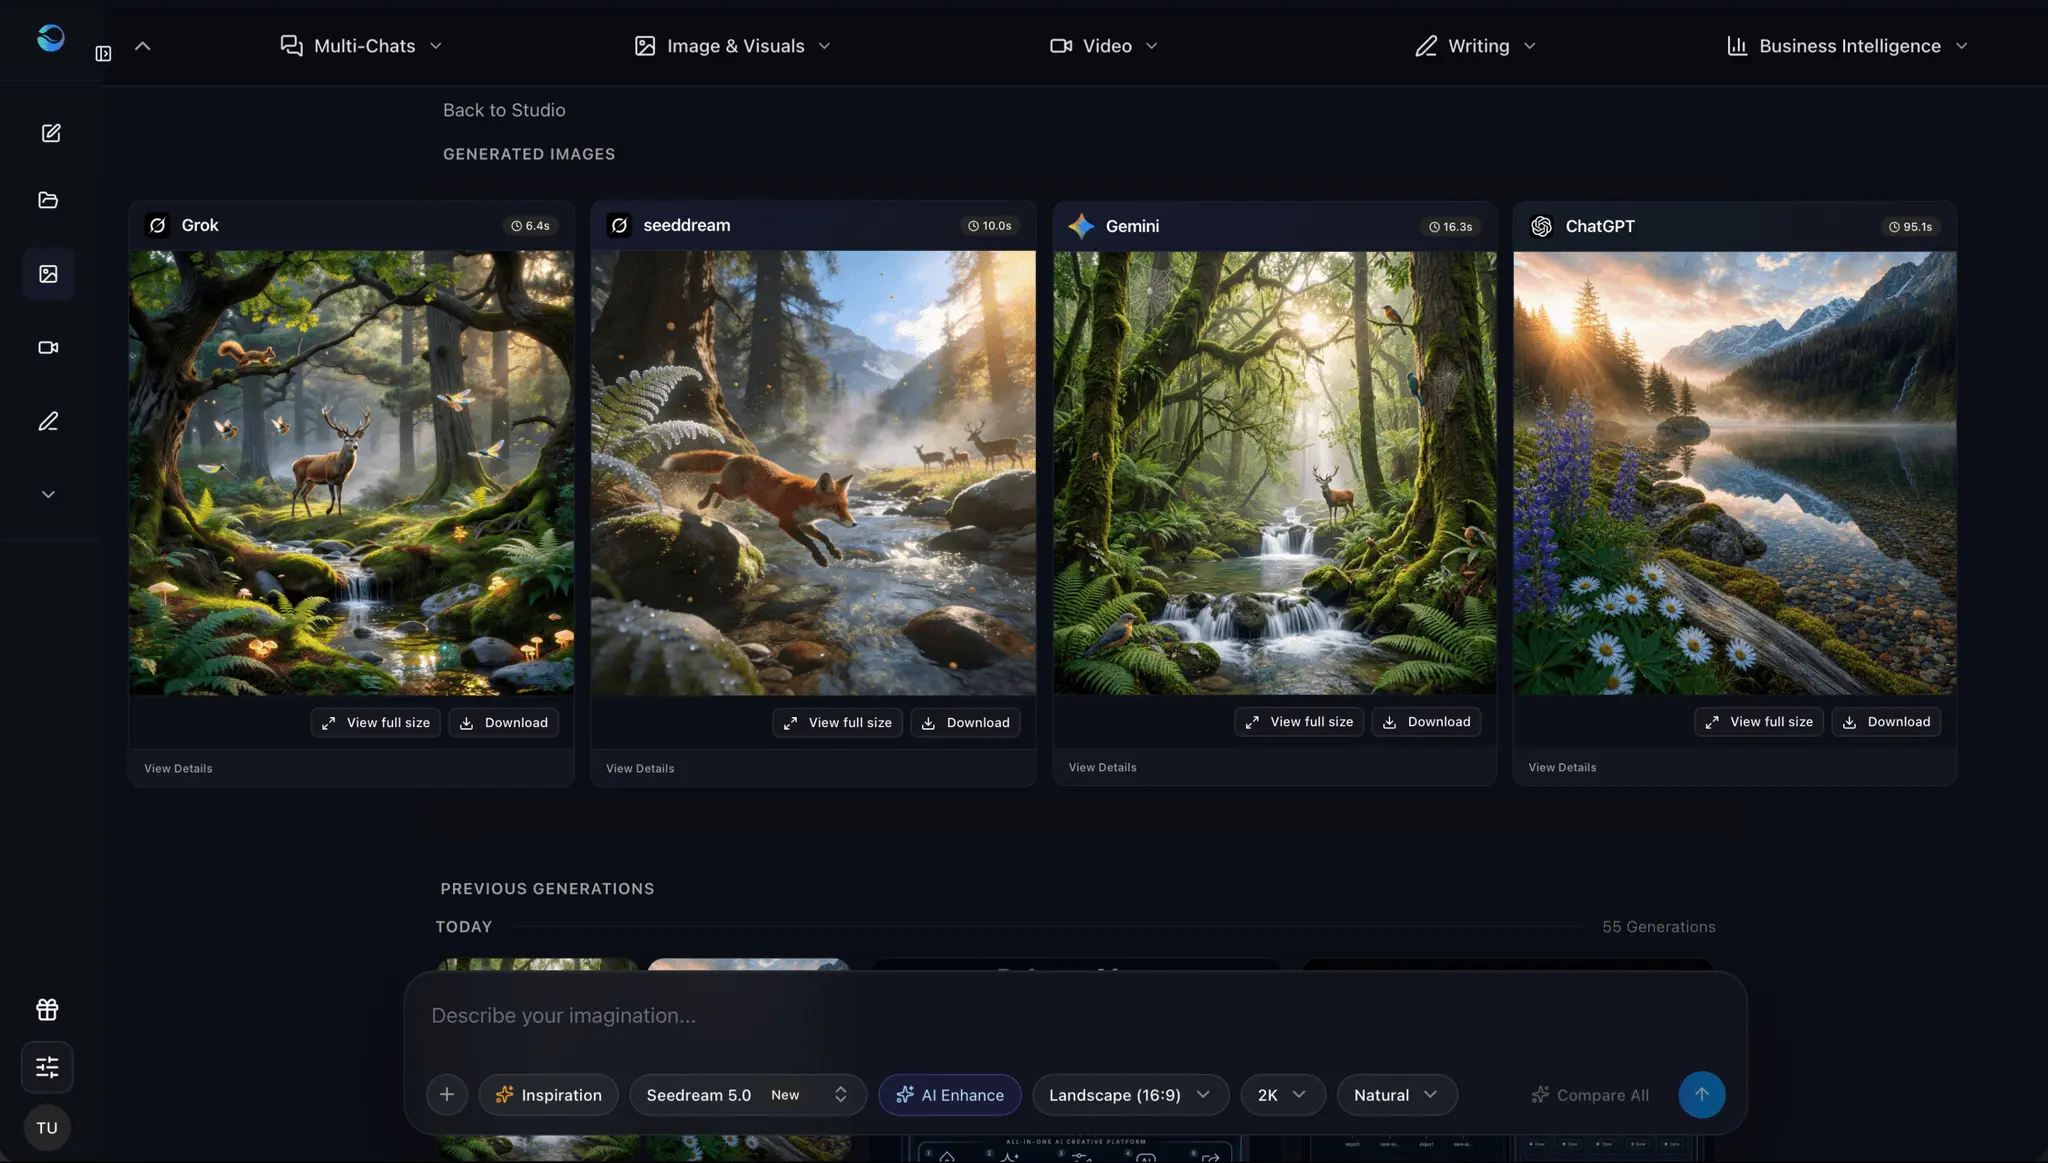Click the Grok 6.4s generation time badge

coord(530,226)
